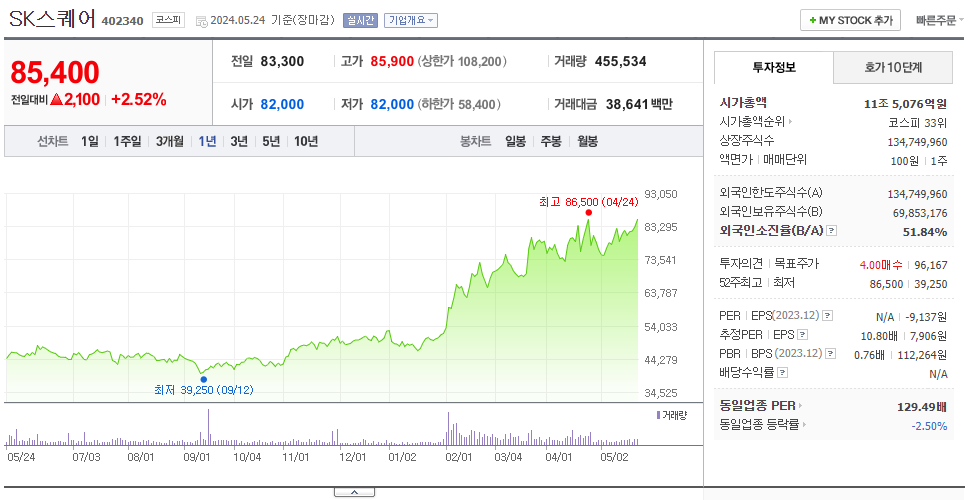Screen dimensions: 968x500
Task: Click 외국인소진율 value 51.84%
Action: (926, 231)
